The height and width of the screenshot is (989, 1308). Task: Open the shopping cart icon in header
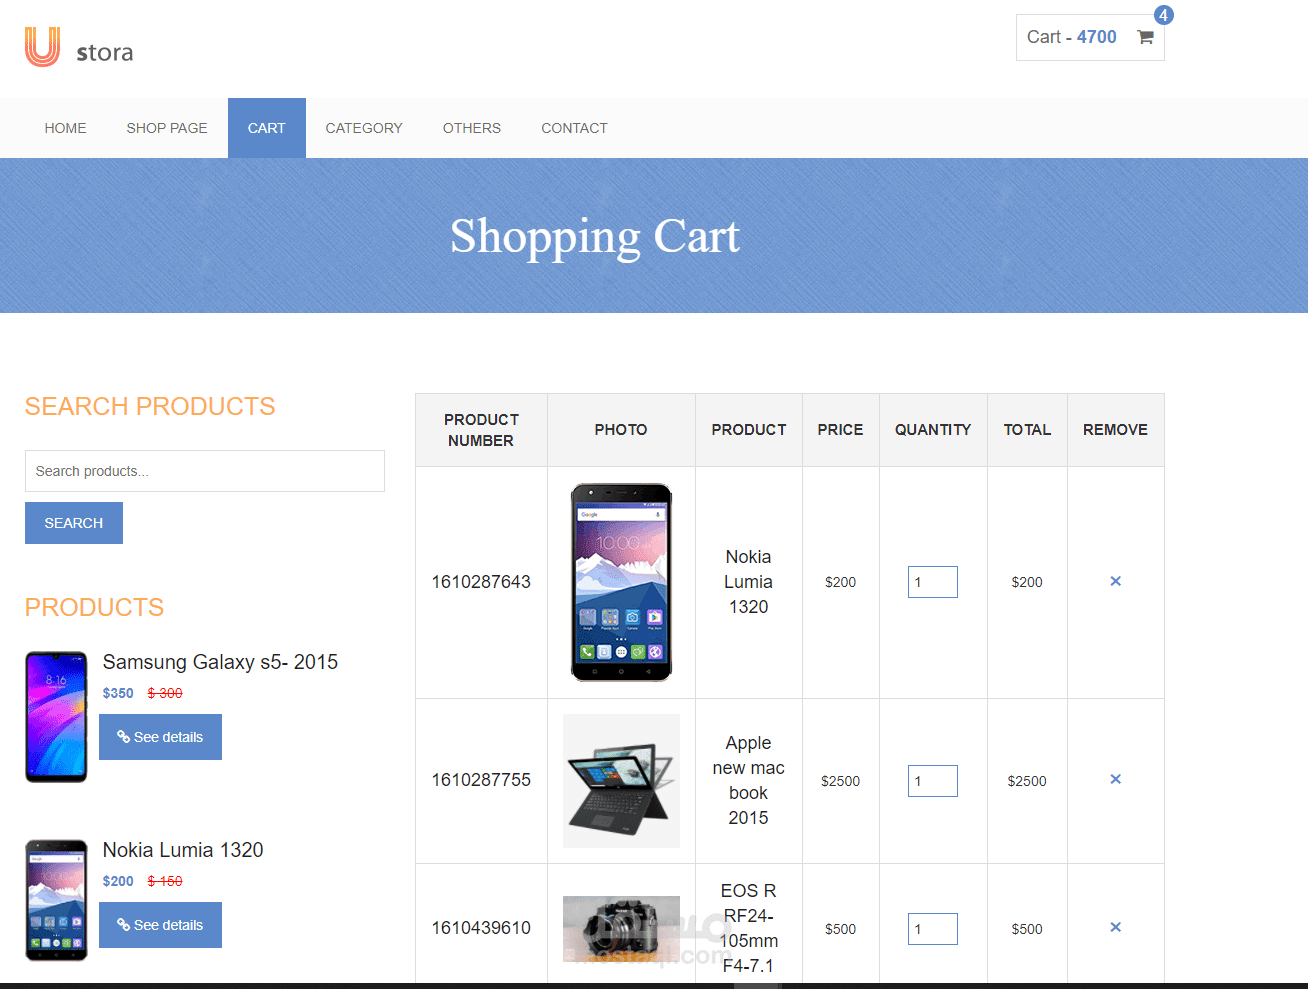point(1146,37)
